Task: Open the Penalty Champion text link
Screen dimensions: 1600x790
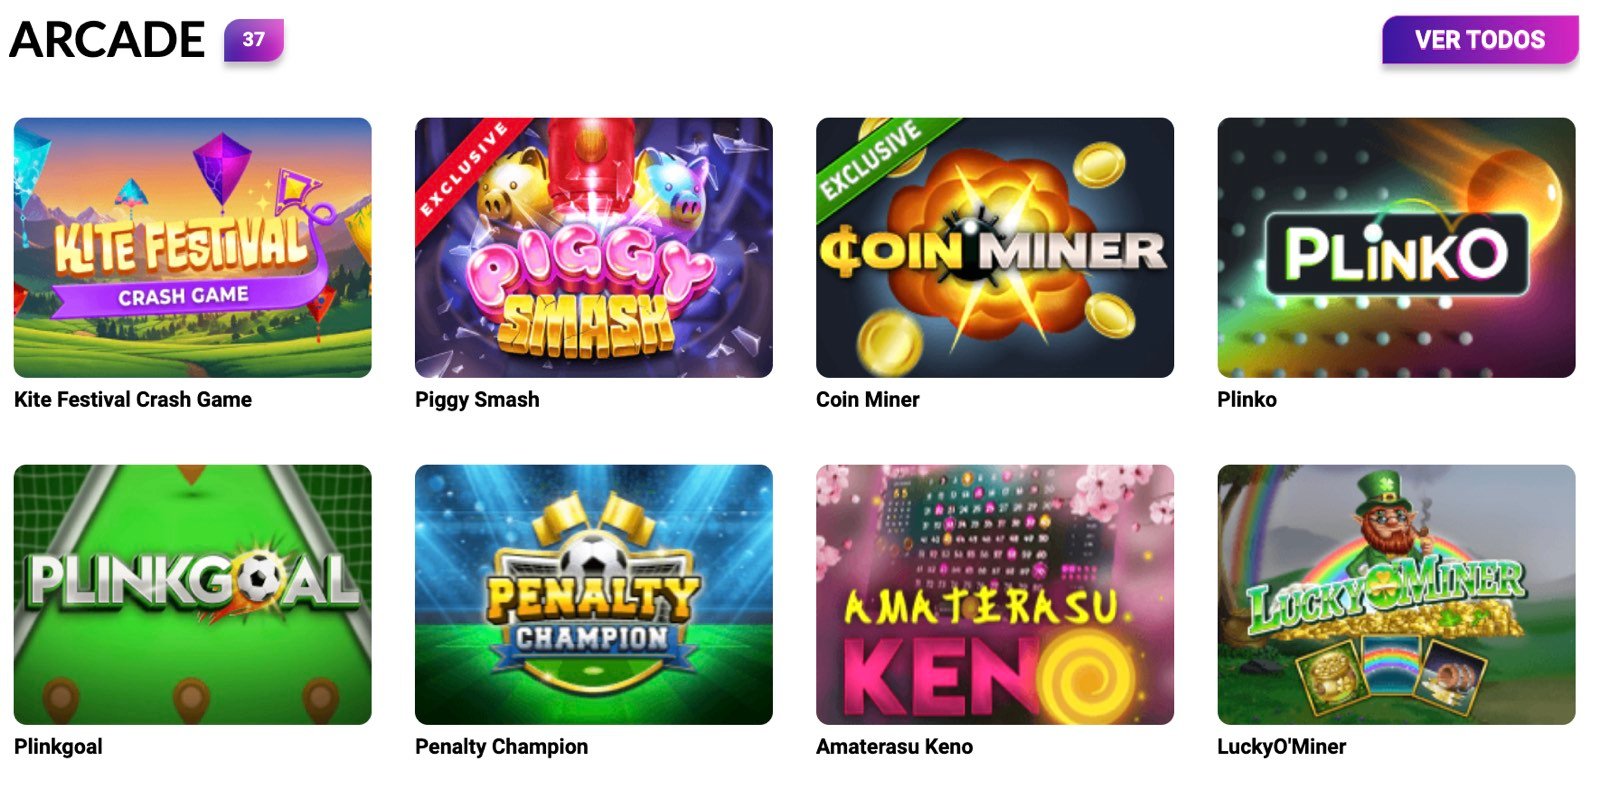Action: [x=502, y=747]
